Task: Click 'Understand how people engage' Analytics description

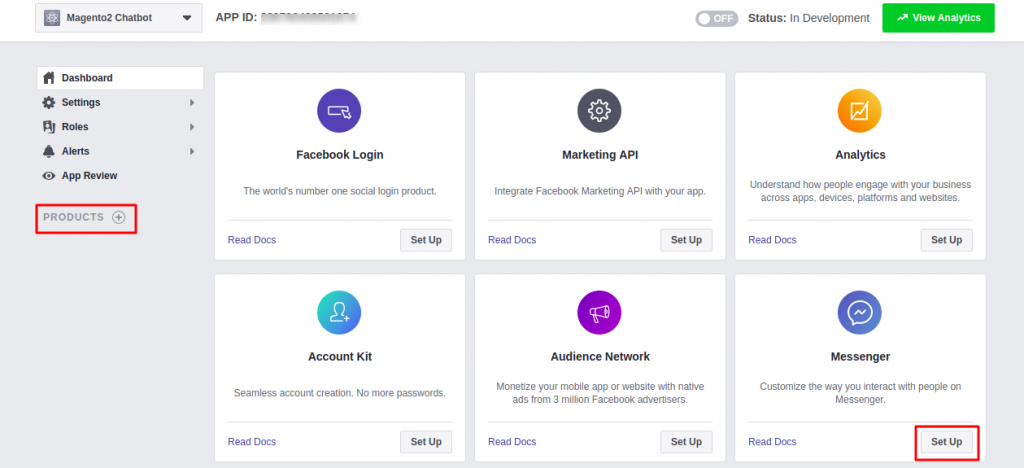Action: [860, 191]
